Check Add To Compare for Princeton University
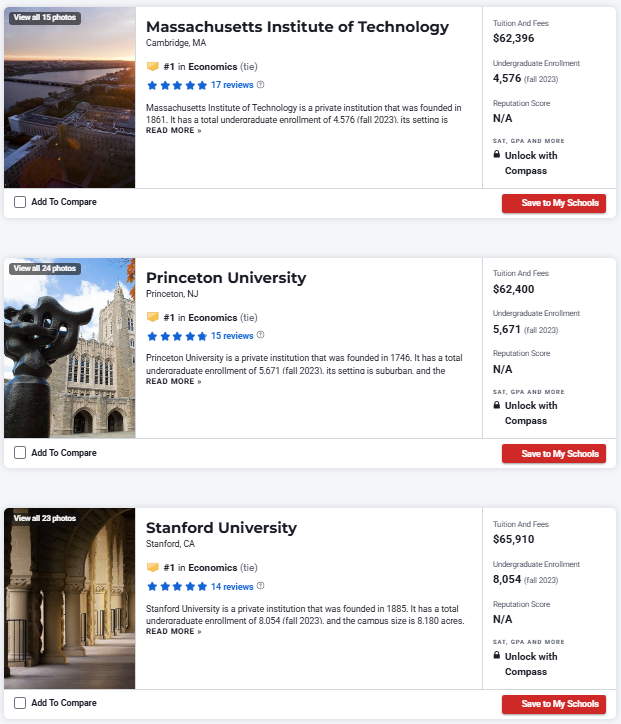The image size is (621, 724). coord(20,452)
